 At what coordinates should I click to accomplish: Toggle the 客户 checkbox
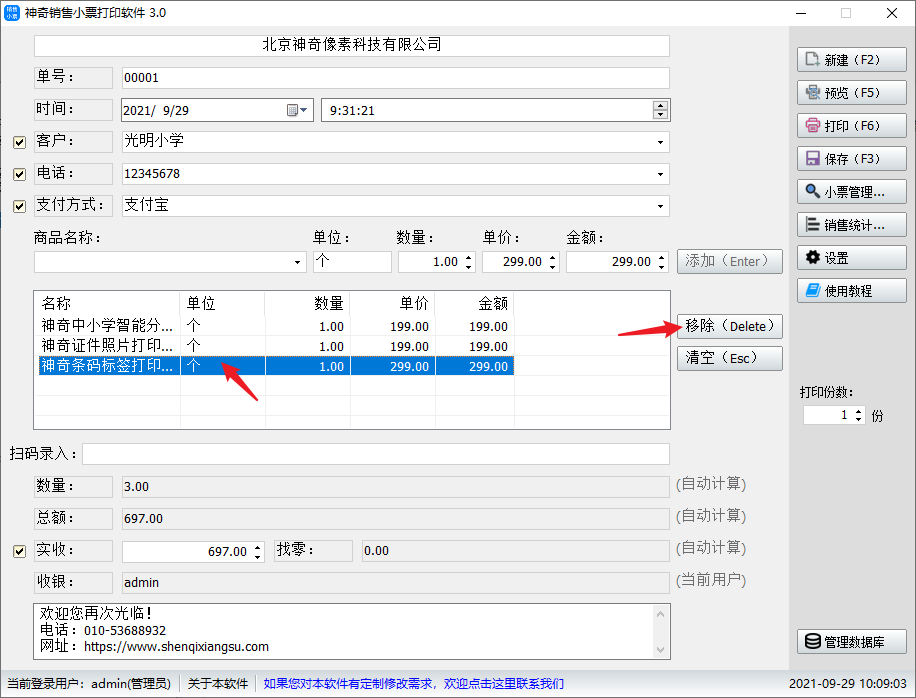19,142
